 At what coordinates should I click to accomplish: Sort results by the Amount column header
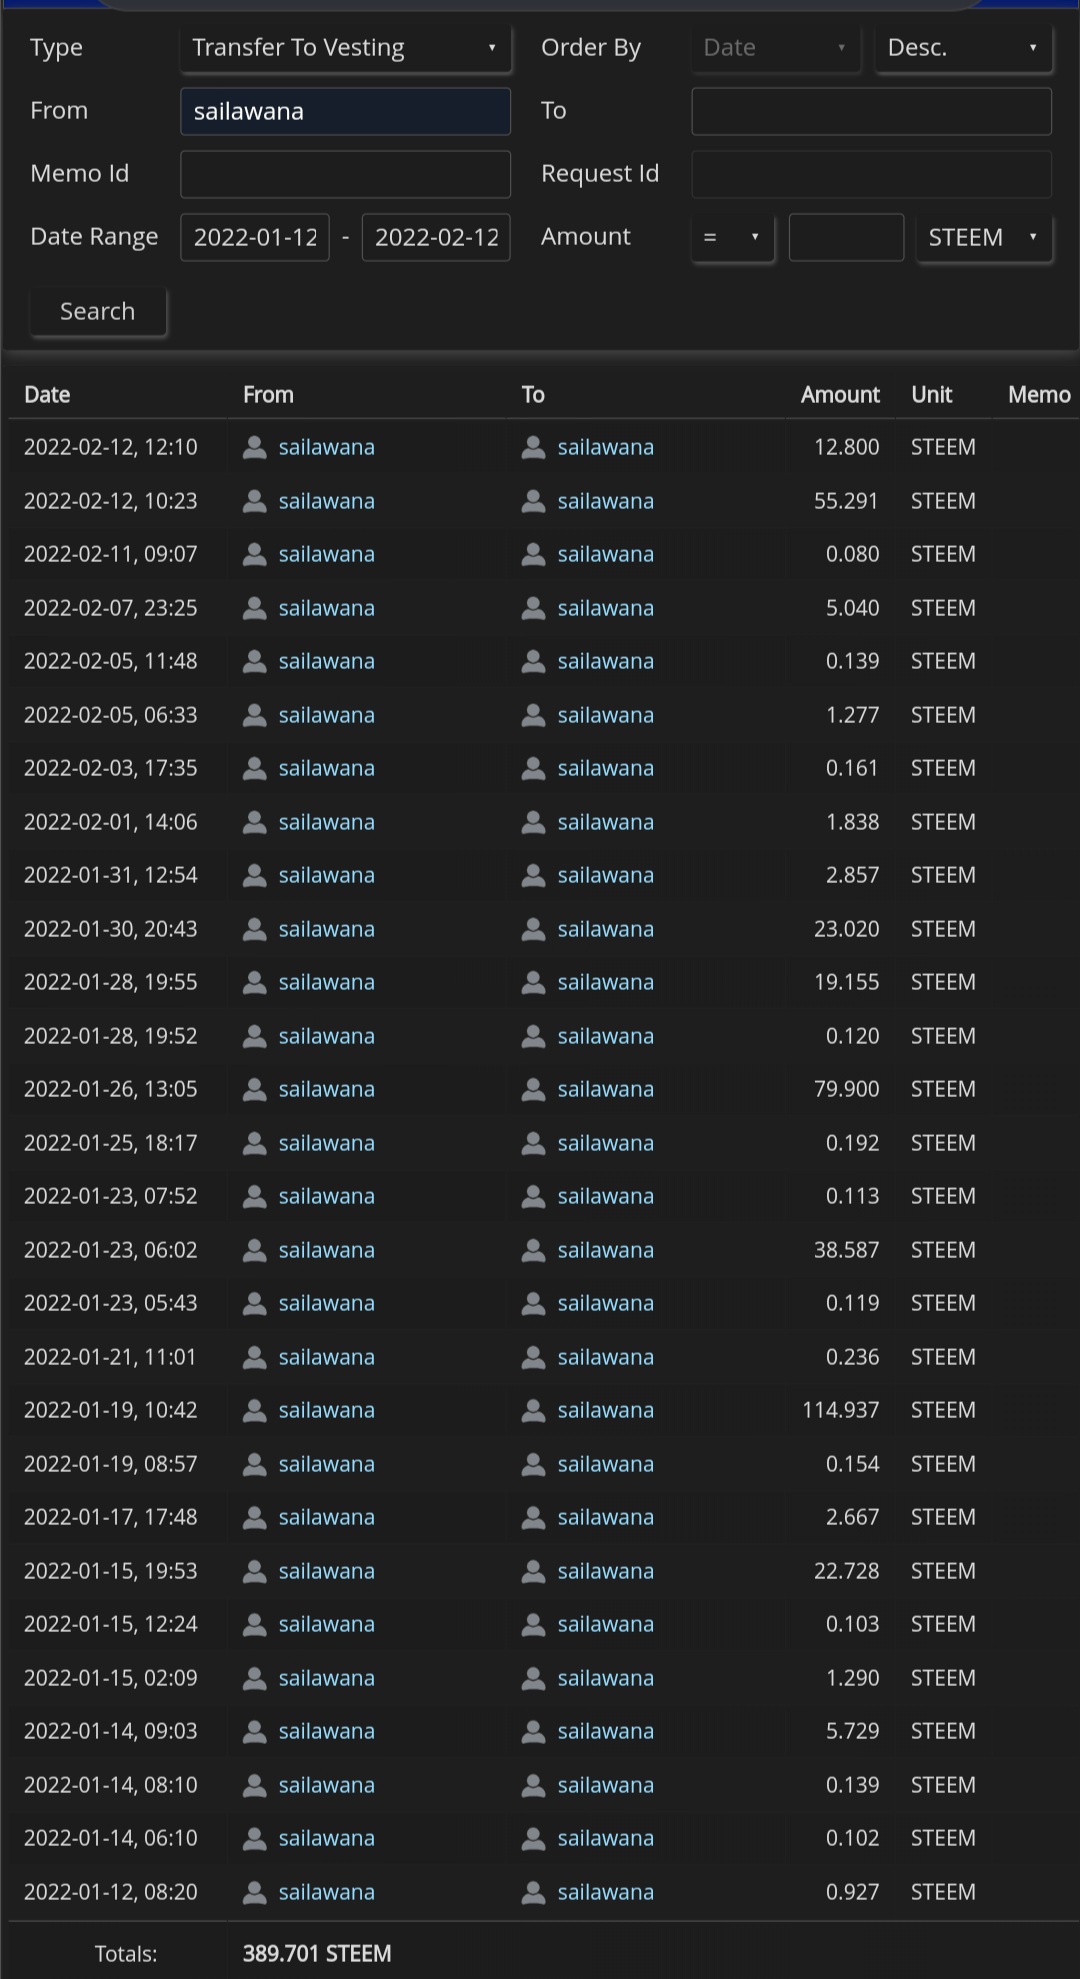point(840,395)
